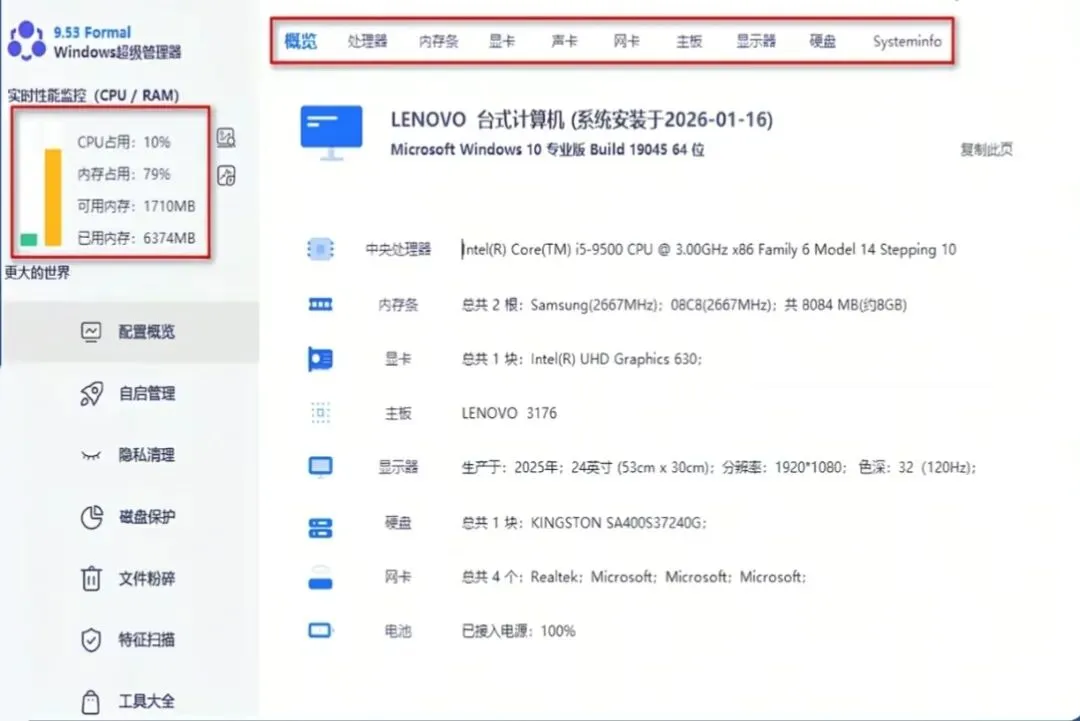Click the green CPU usage bar

point(29,240)
